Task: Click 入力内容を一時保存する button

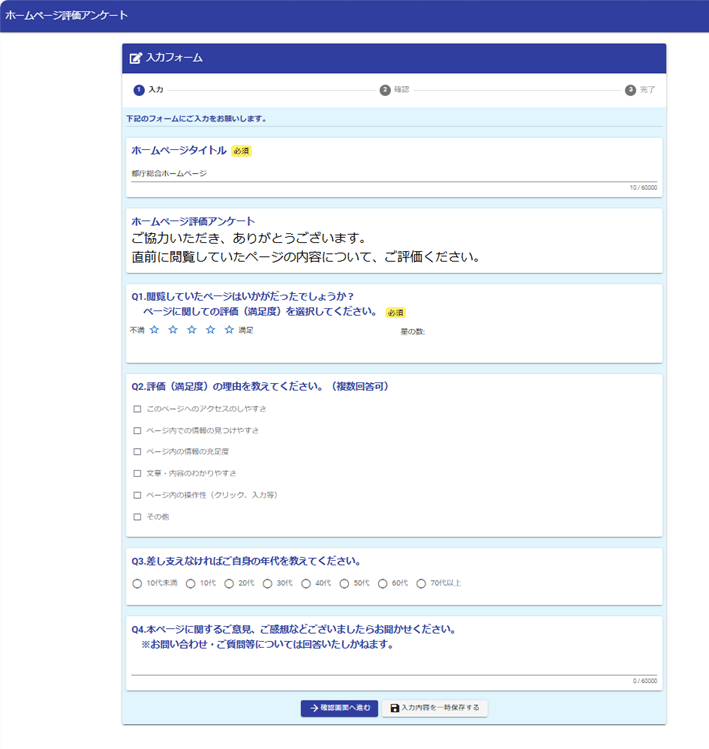Action: tap(434, 708)
